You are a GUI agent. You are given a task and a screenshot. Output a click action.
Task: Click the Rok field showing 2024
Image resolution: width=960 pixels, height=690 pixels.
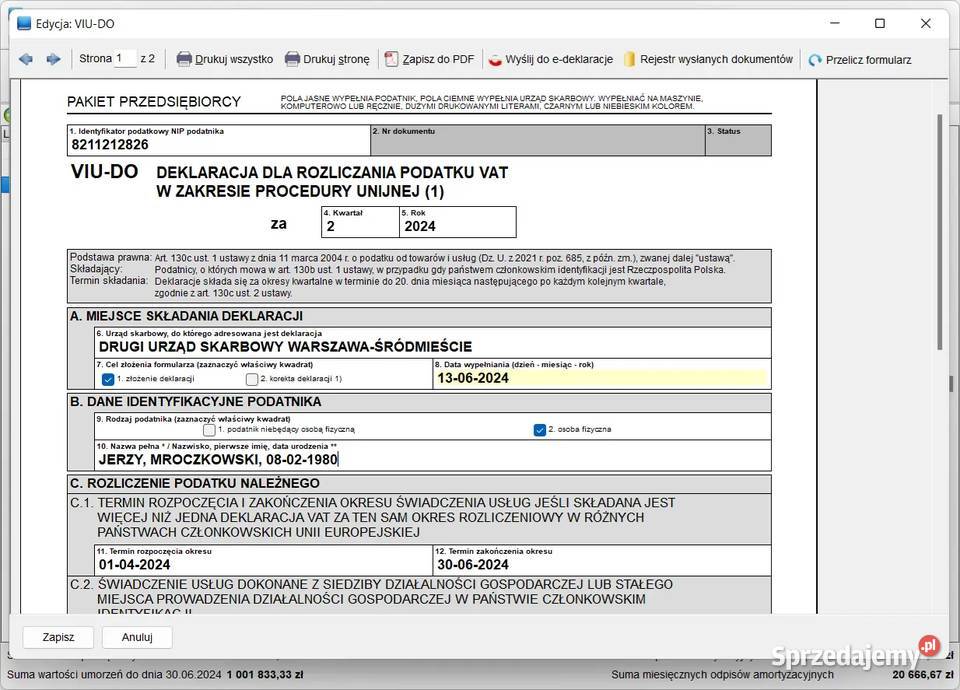pyautogui.click(x=456, y=226)
